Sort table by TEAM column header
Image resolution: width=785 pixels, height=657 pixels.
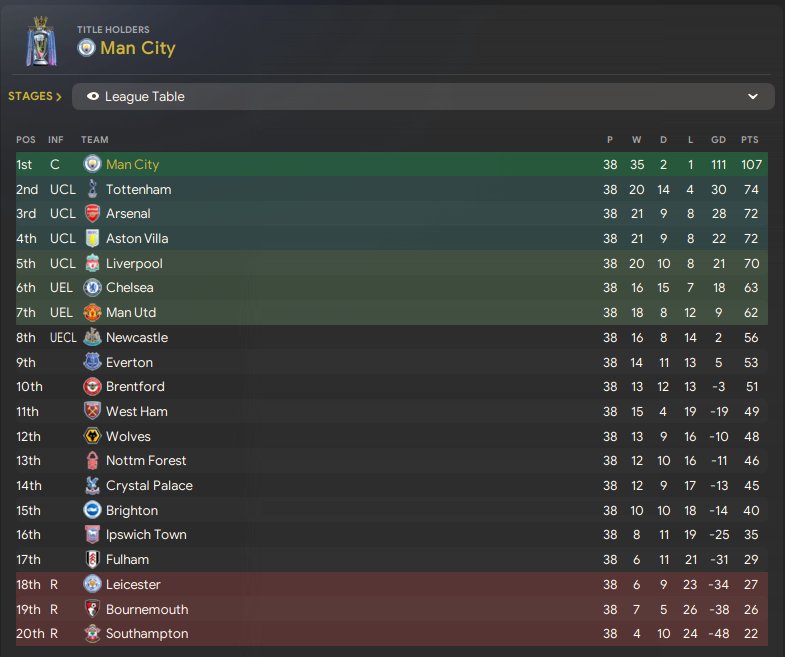pyautogui.click(x=95, y=140)
